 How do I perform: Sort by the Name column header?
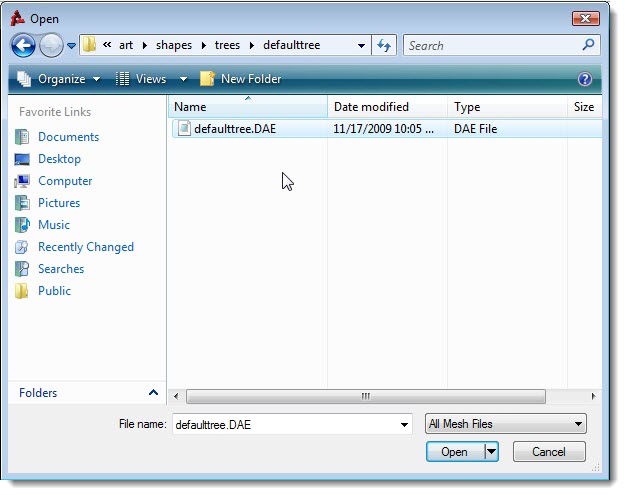point(248,107)
